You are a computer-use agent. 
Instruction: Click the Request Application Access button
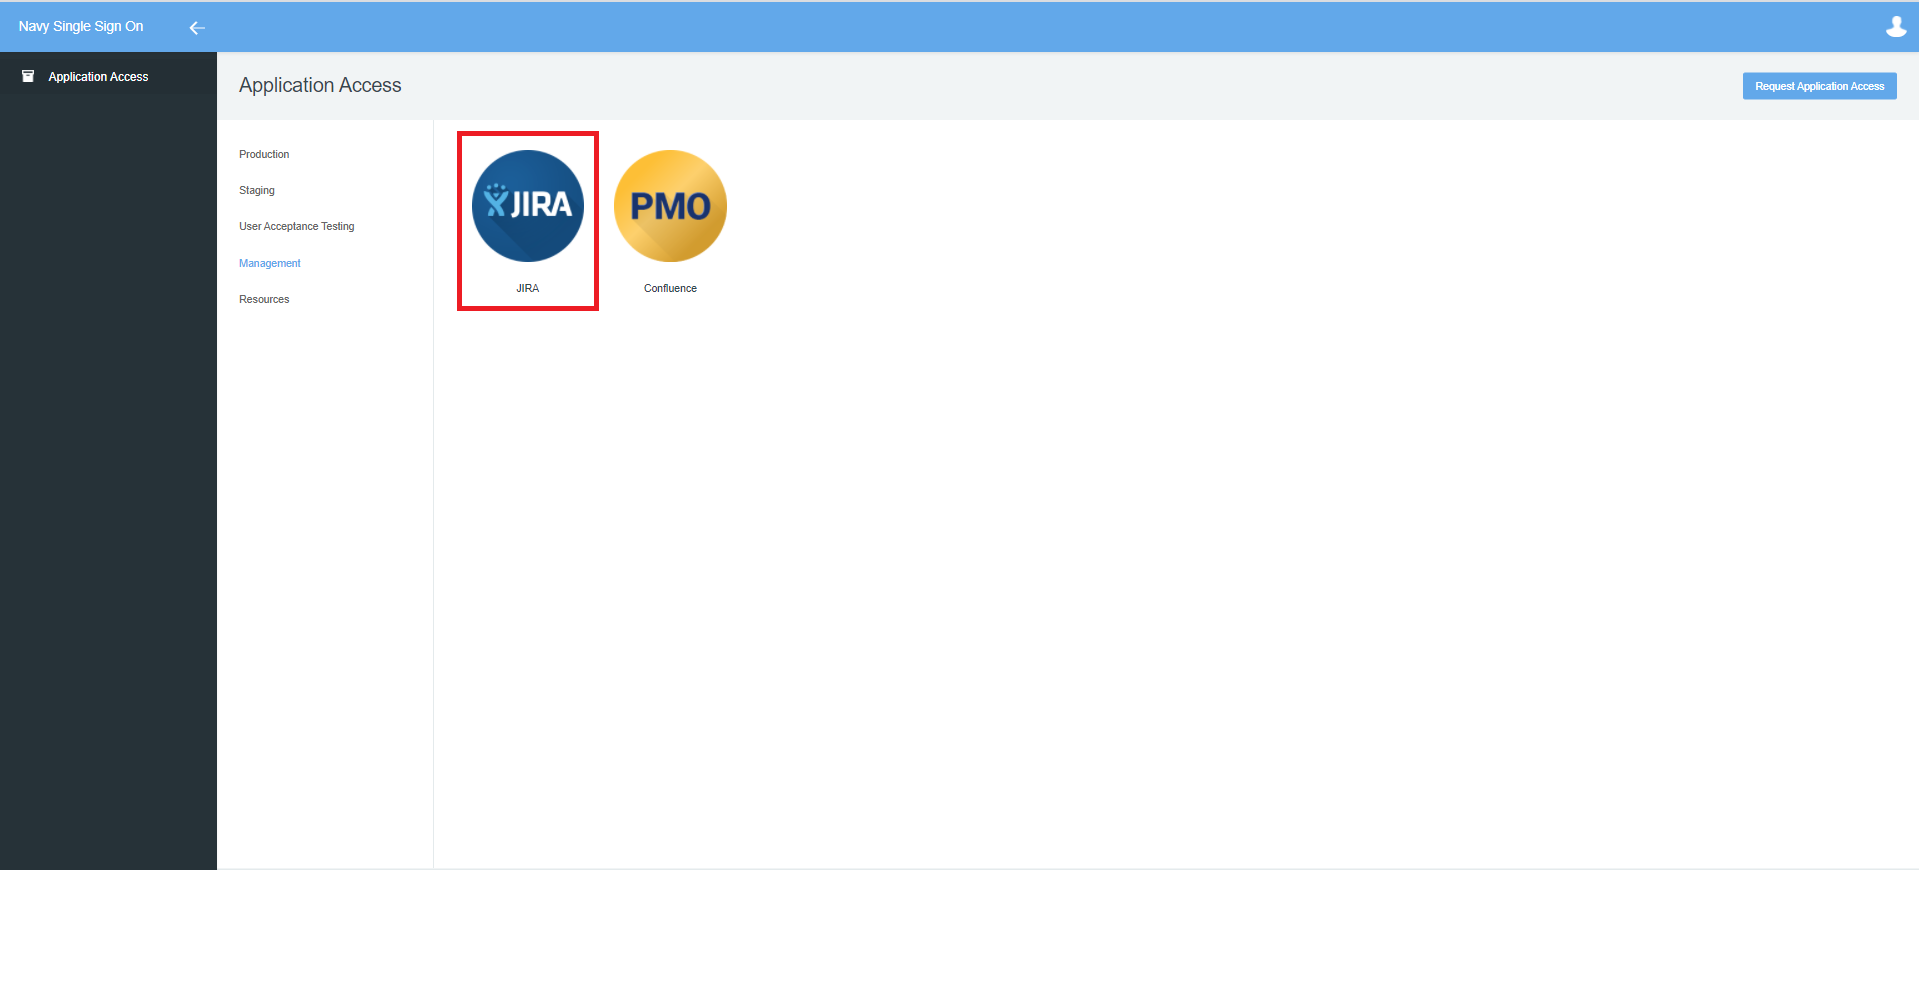1819,86
